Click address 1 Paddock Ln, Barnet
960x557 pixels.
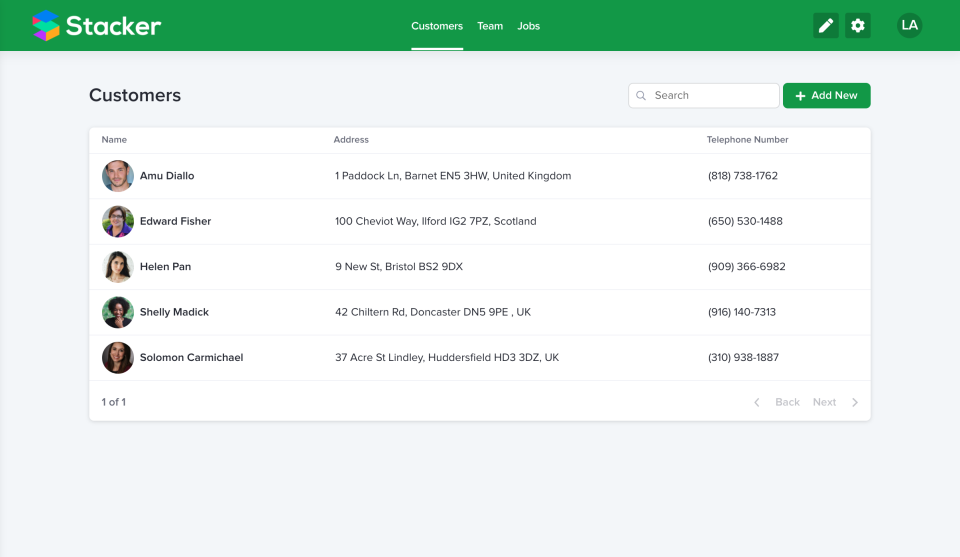click(453, 176)
